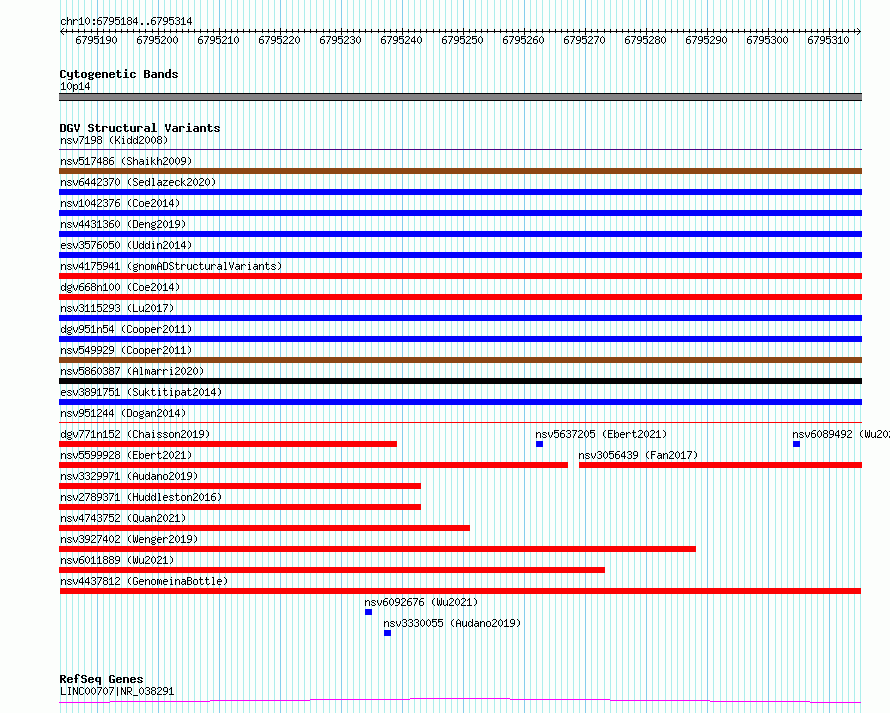Select the red dgv771n152 (Chaisson2019) bar
890x713 pixels.
(x=228, y=444)
